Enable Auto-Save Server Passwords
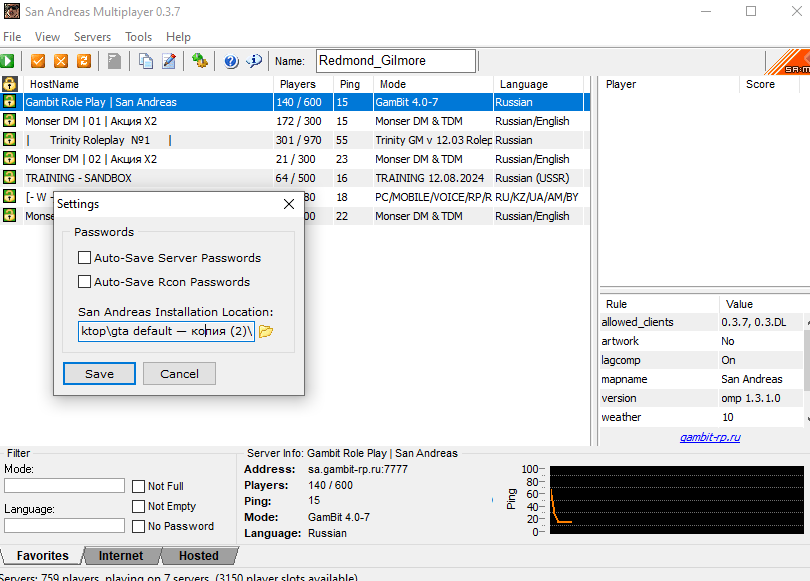810x581 pixels. tap(85, 258)
